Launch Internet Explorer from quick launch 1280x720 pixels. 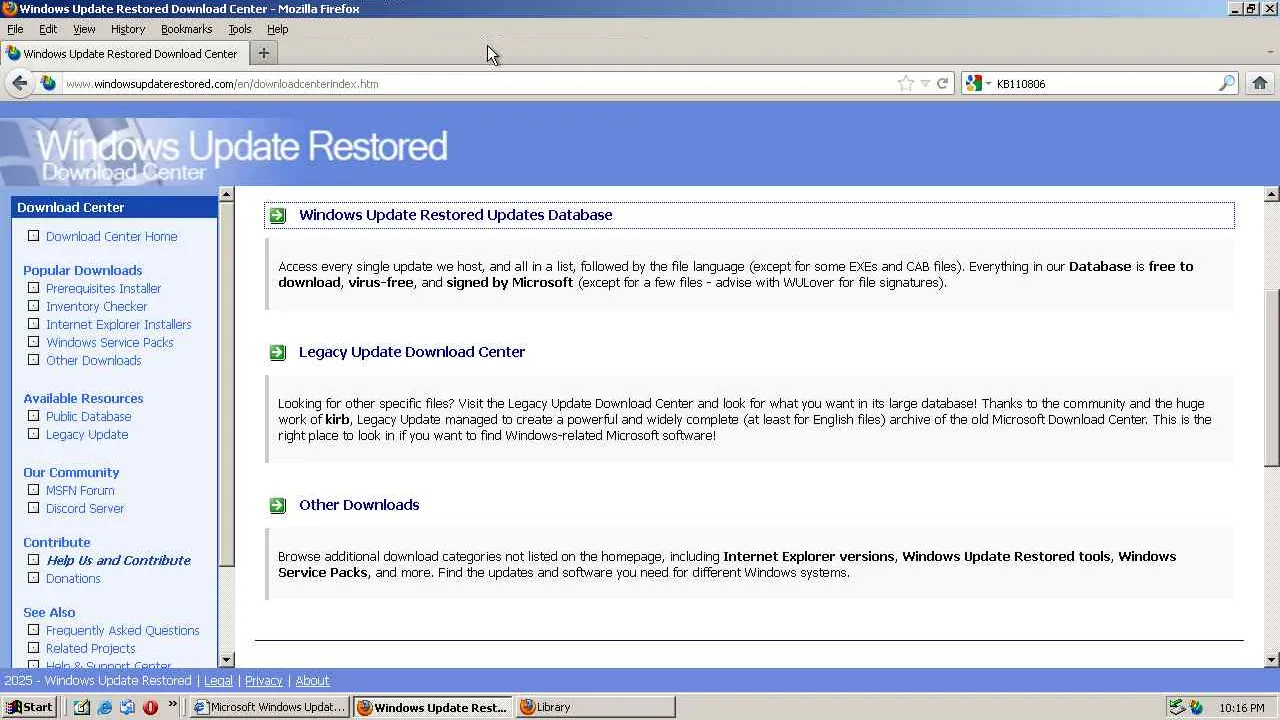pos(104,707)
